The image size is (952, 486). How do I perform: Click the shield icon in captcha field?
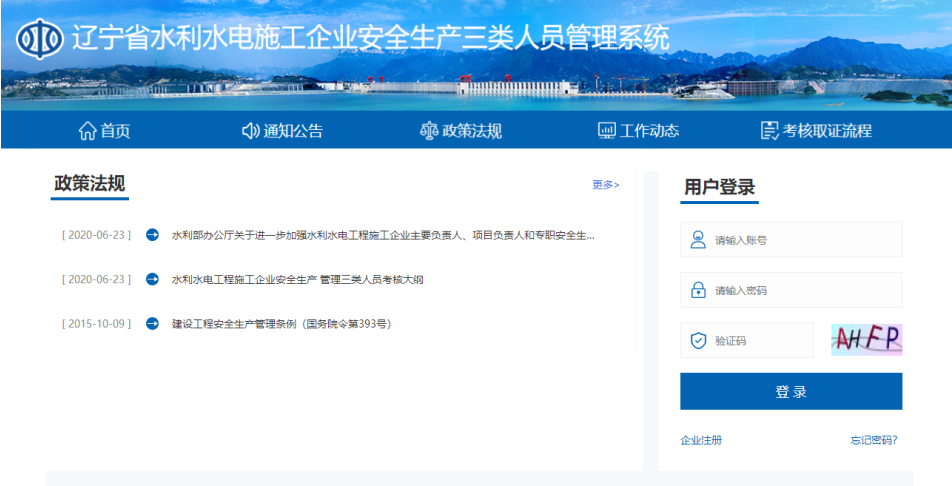(698, 340)
